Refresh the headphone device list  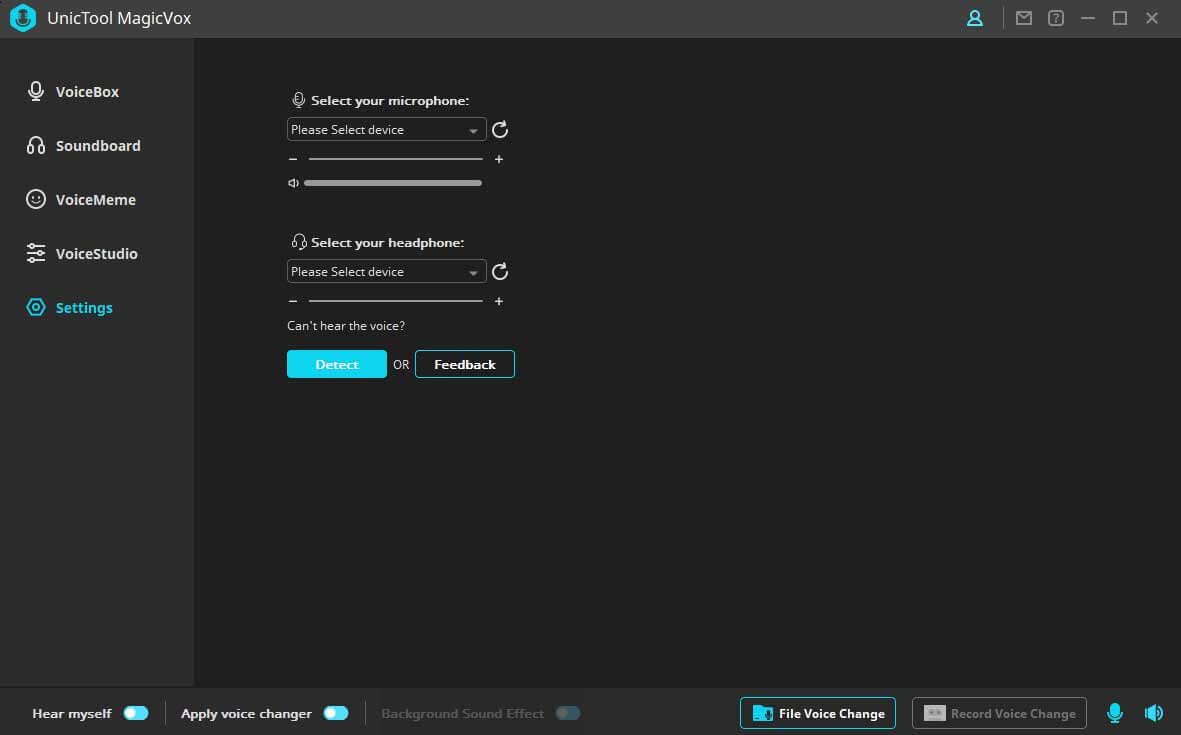point(501,272)
